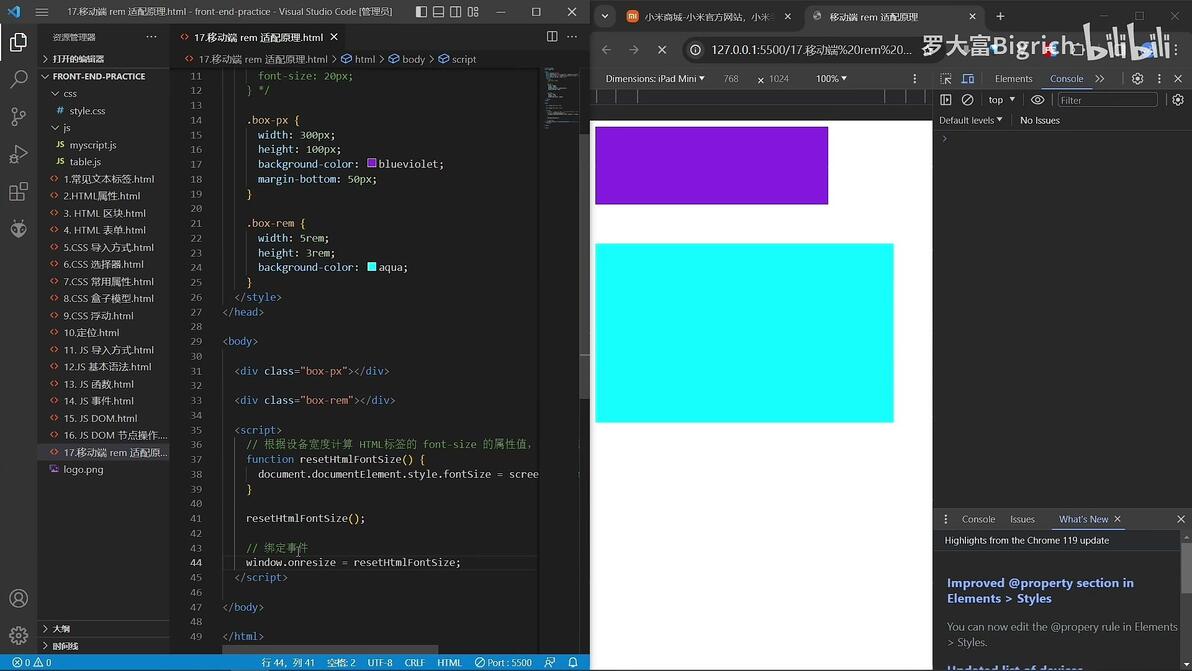Open the Source Control view
Screen dimensions: 1192x671
(18, 116)
